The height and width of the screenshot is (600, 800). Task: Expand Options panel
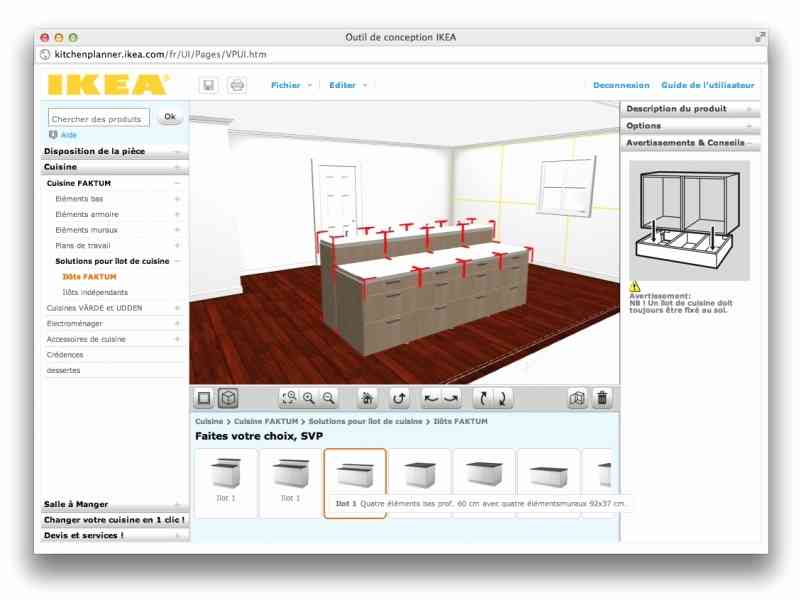click(x=690, y=126)
